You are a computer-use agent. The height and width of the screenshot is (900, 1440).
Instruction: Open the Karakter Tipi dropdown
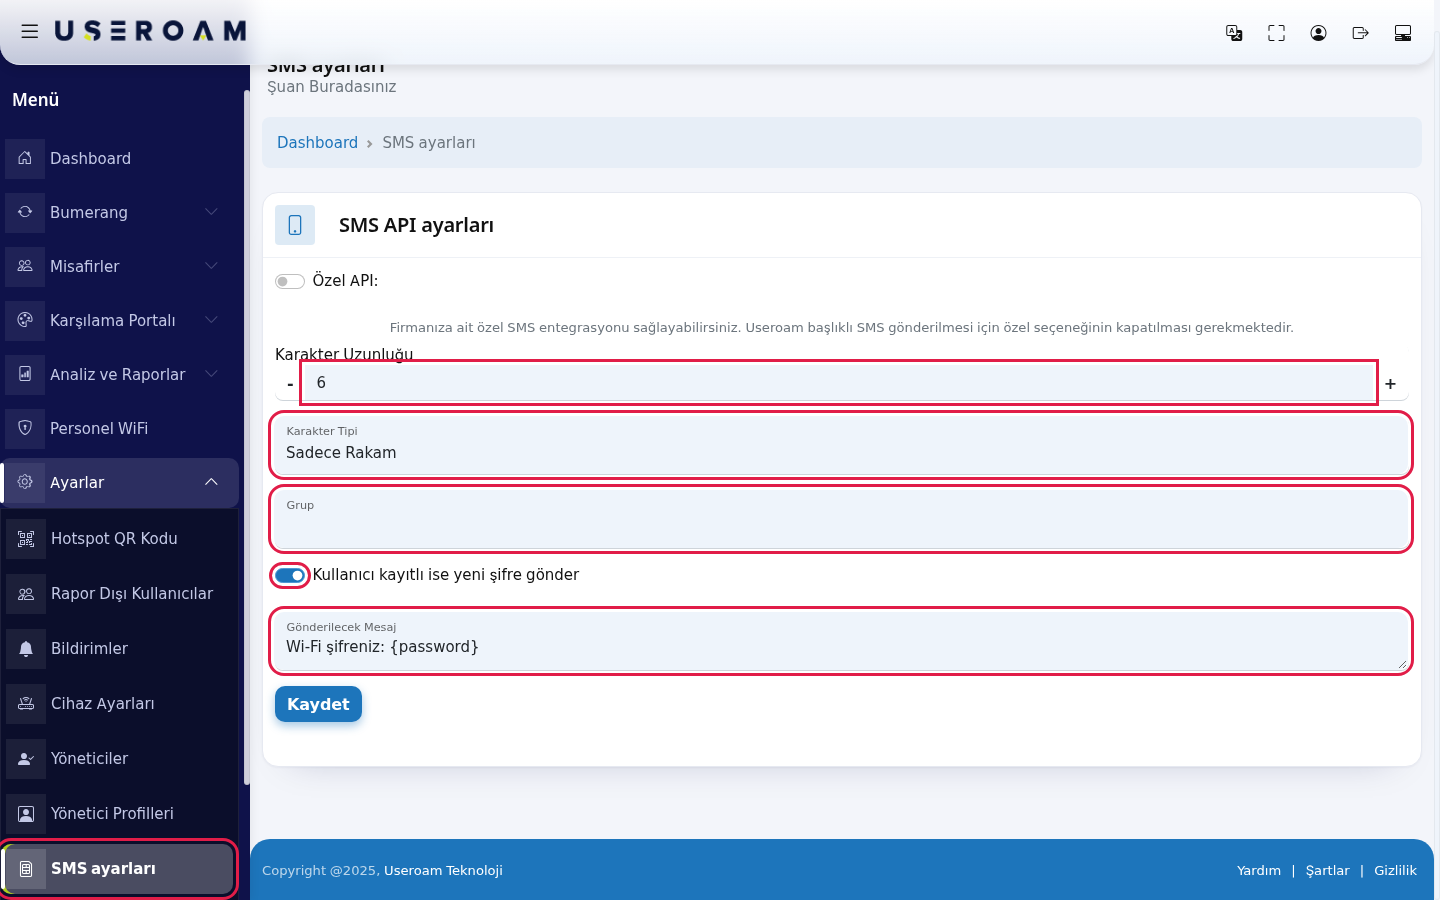coord(841,445)
